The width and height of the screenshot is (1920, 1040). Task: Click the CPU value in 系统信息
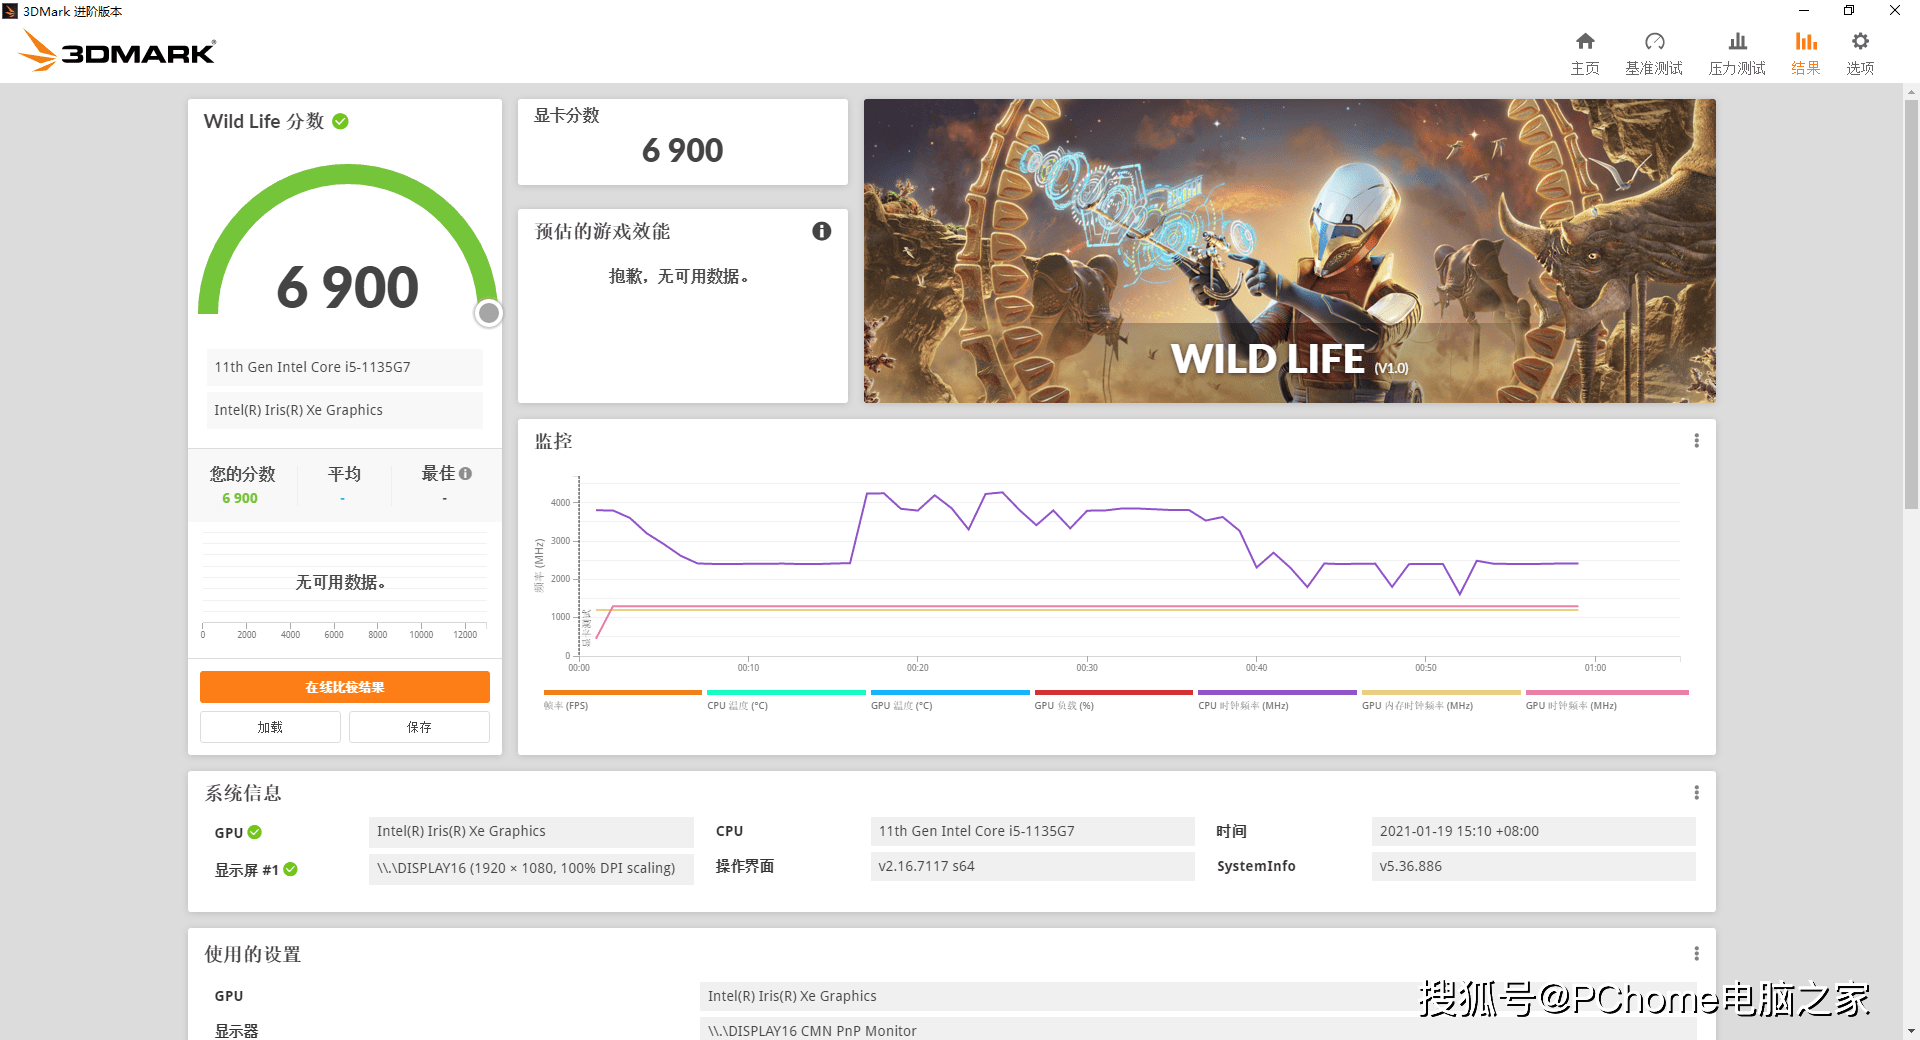(x=1032, y=831)
